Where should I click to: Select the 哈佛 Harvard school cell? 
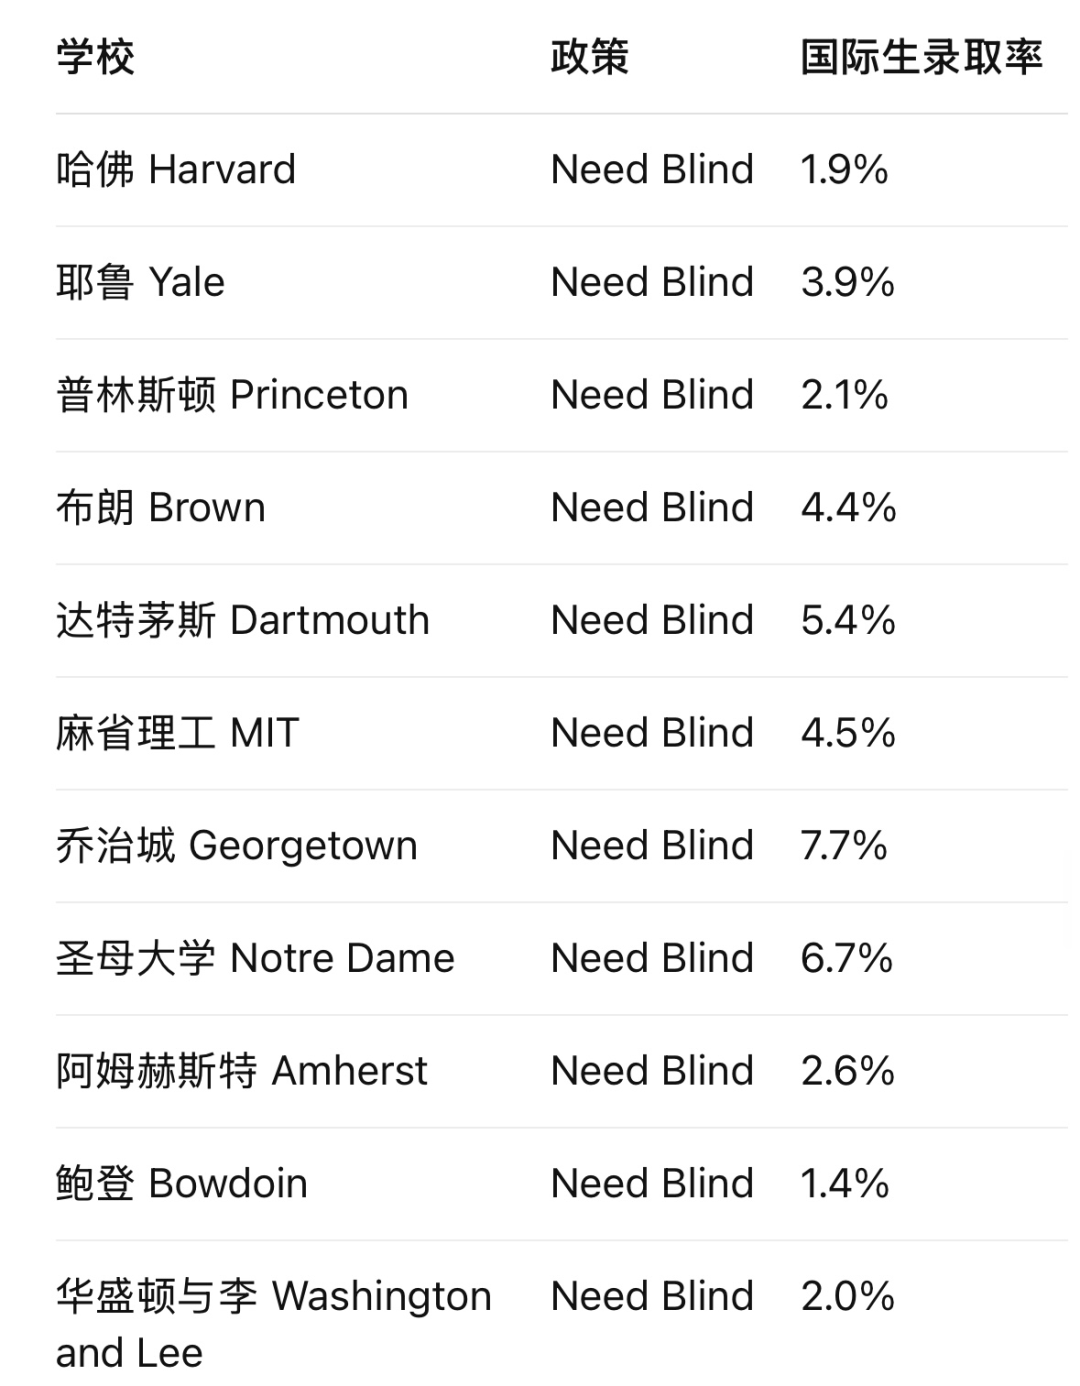click(176, 170)
